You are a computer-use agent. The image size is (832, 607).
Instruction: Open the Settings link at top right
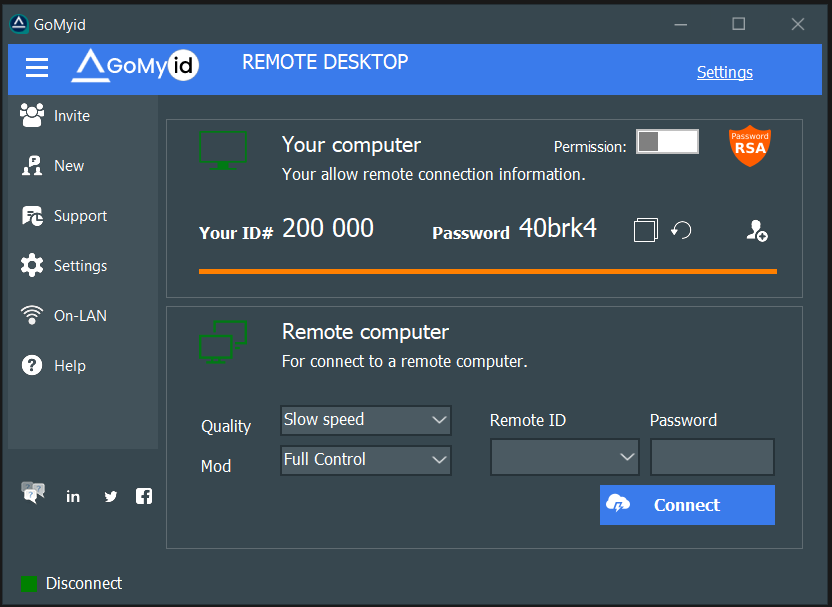pos(724,72)
